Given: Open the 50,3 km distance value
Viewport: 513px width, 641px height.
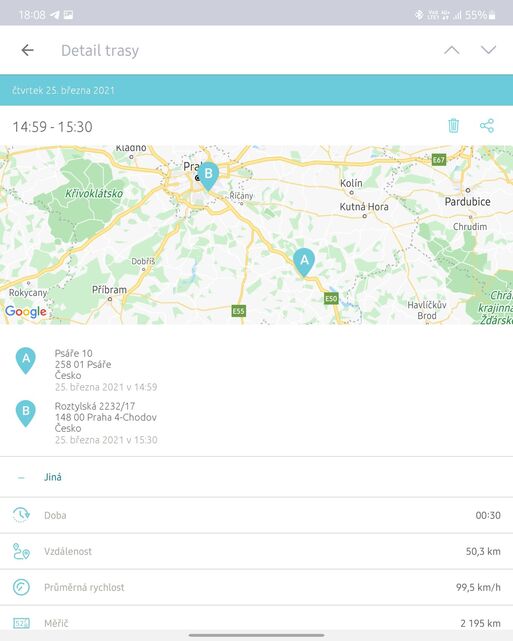Looking at the screenshot, I should [483, 551].
